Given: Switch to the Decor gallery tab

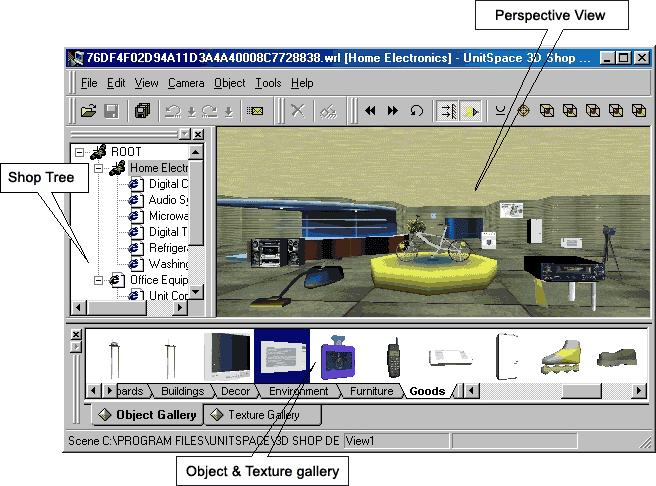Looking at the screenshot, I should click(235, 391).
